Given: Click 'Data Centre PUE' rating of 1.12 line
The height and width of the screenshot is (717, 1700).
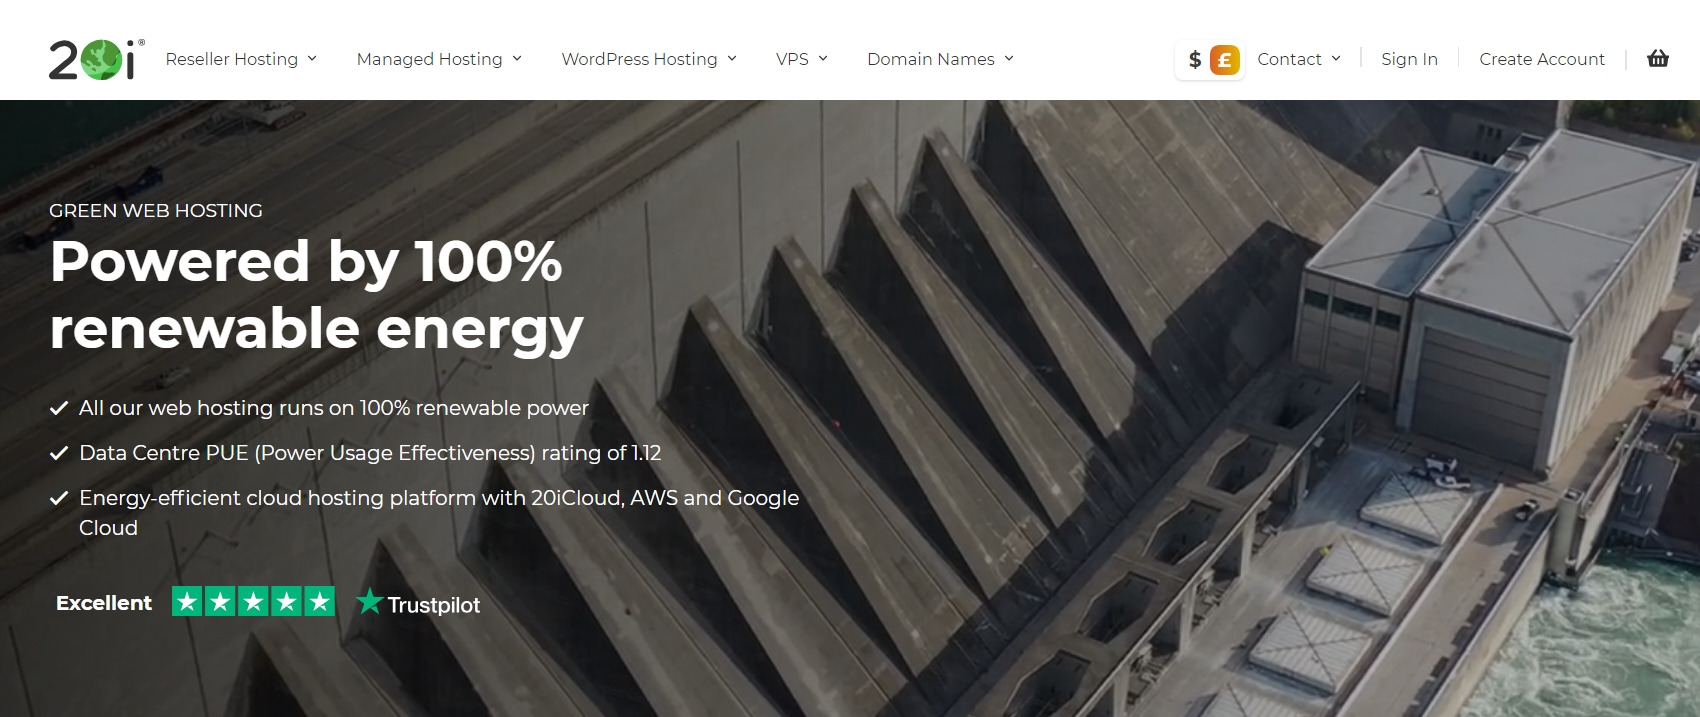Looking at the screenshot, I should (x=370, y=453).
